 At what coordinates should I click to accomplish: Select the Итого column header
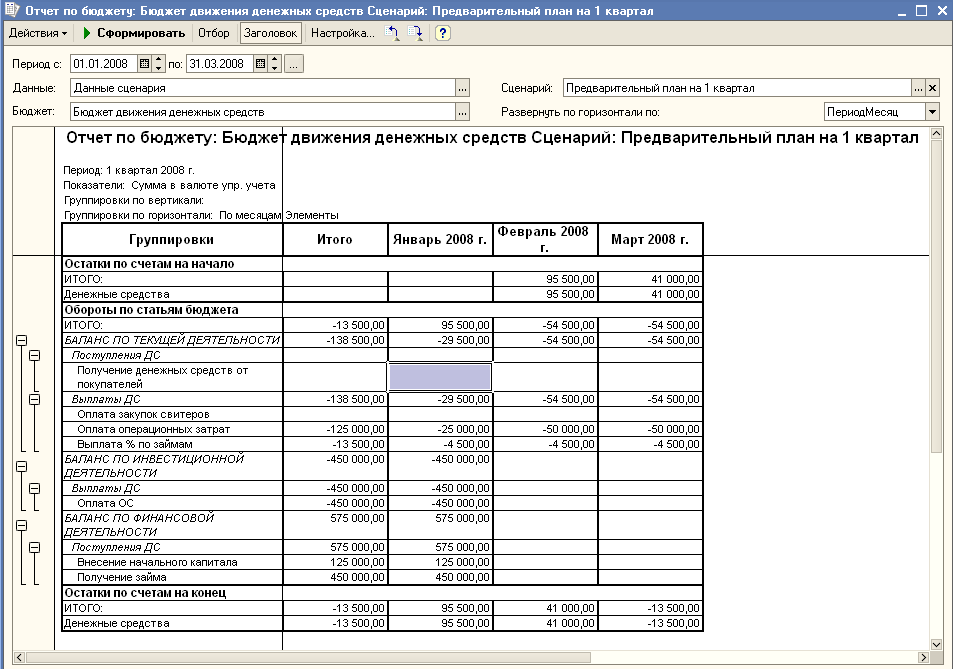pos(335,239)
